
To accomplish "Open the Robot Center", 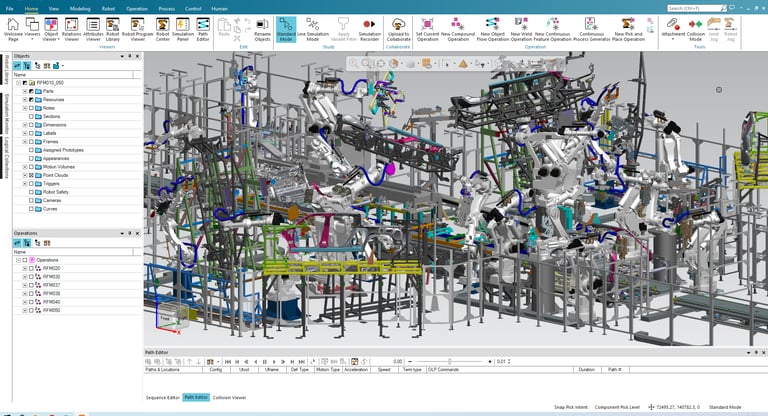I will [163, 29].
